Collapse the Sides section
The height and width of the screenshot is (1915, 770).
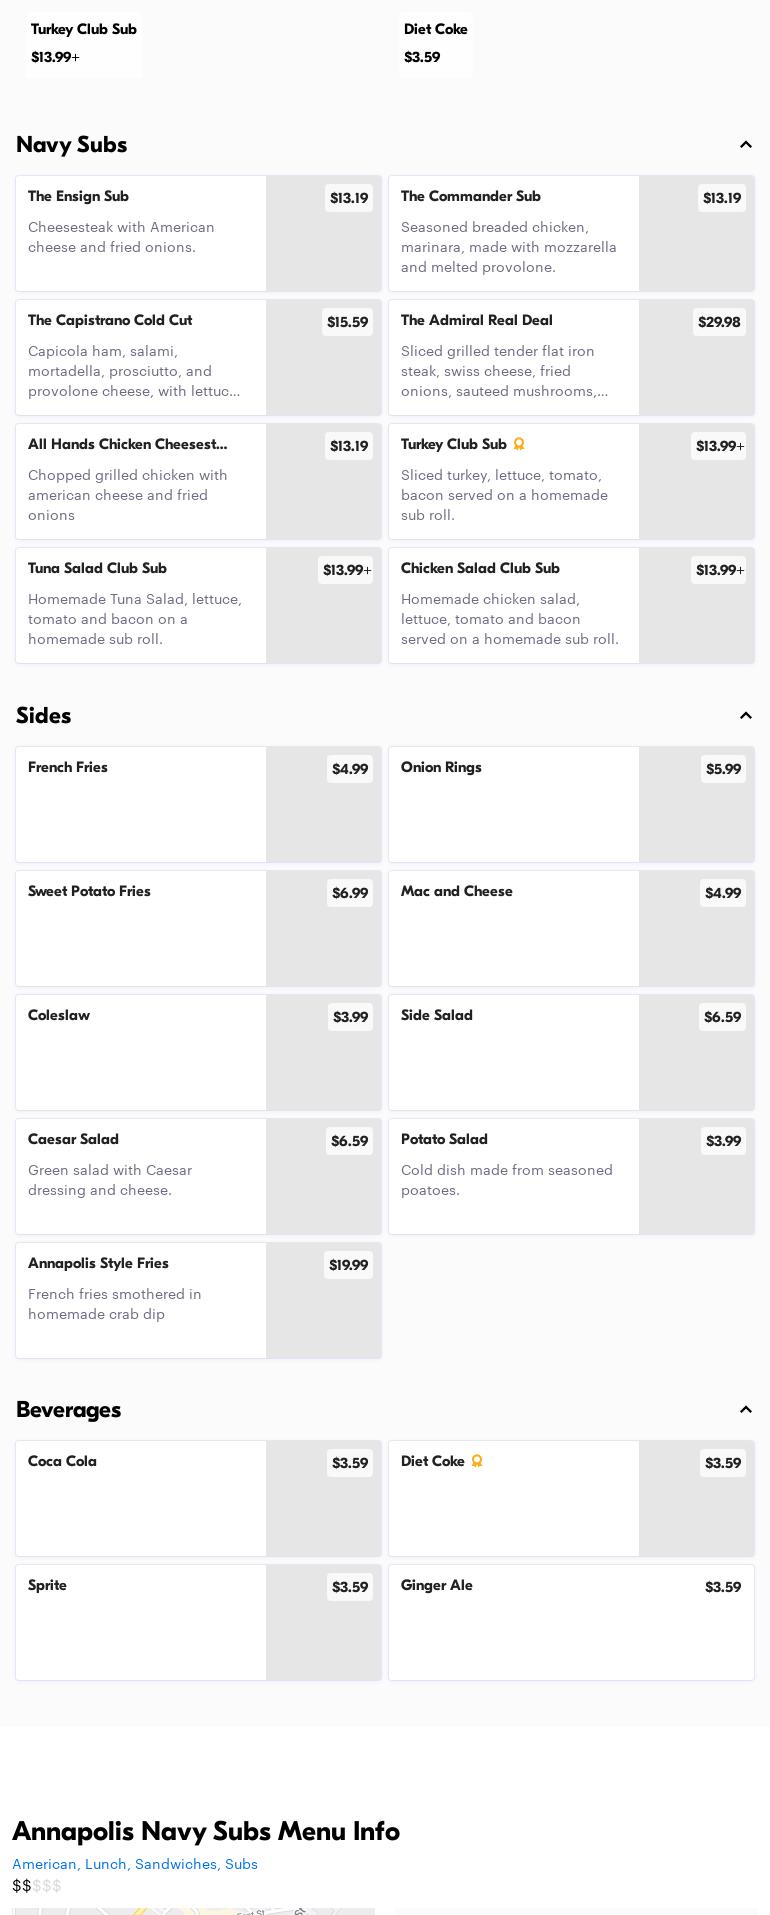[x=746, y=716]
